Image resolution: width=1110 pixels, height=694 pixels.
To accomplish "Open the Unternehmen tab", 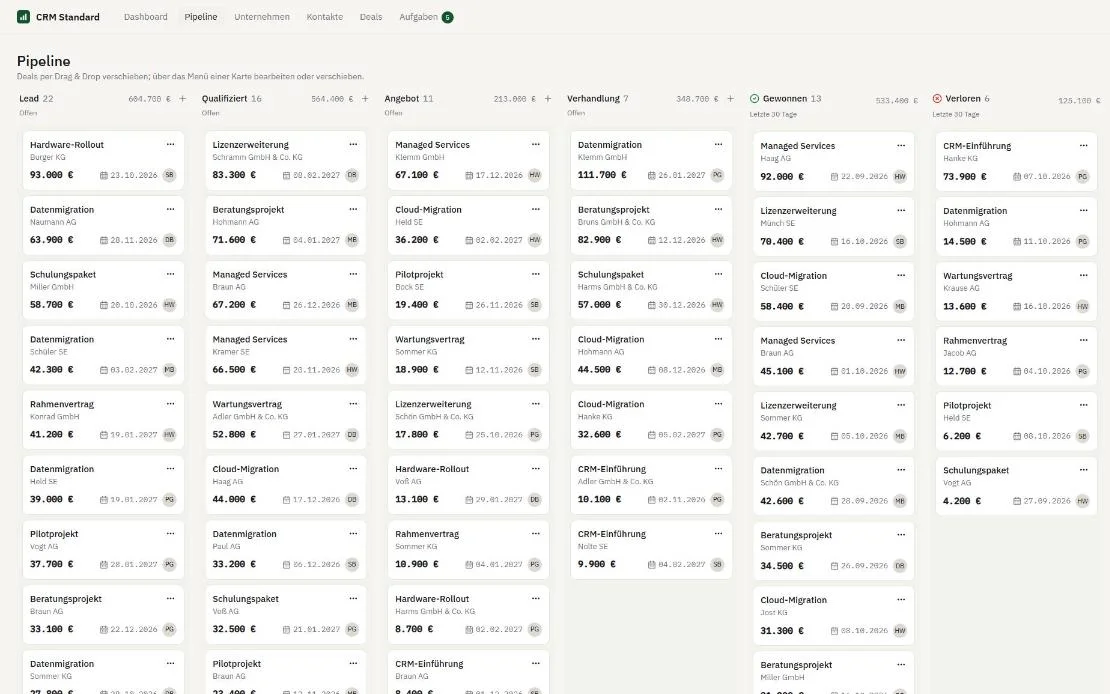I will click(x=262, y=17).
